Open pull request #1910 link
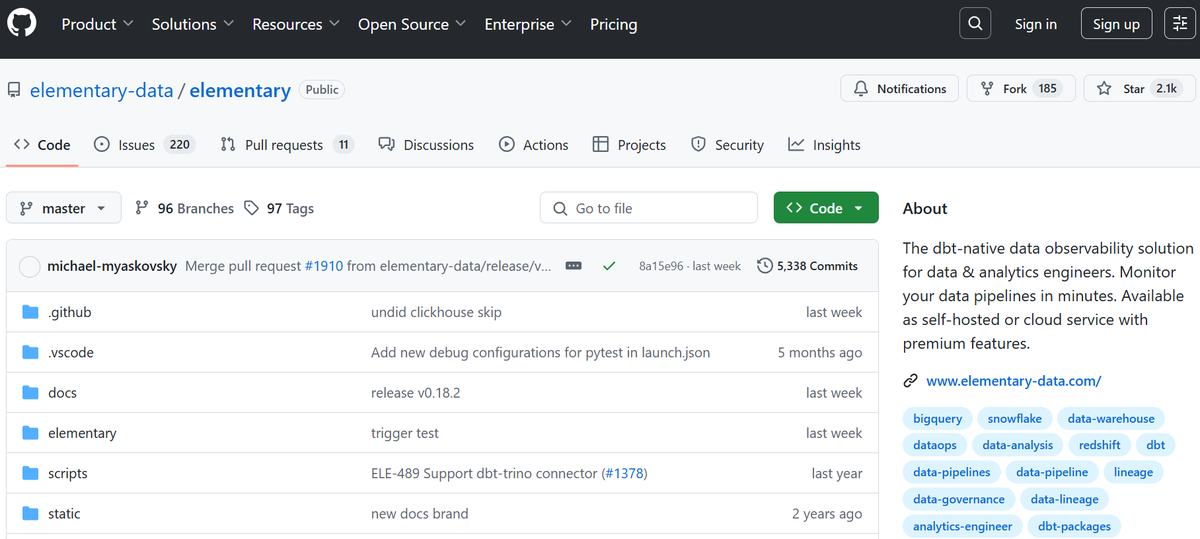Screen dimensions: 1200x539 (324, 266)
